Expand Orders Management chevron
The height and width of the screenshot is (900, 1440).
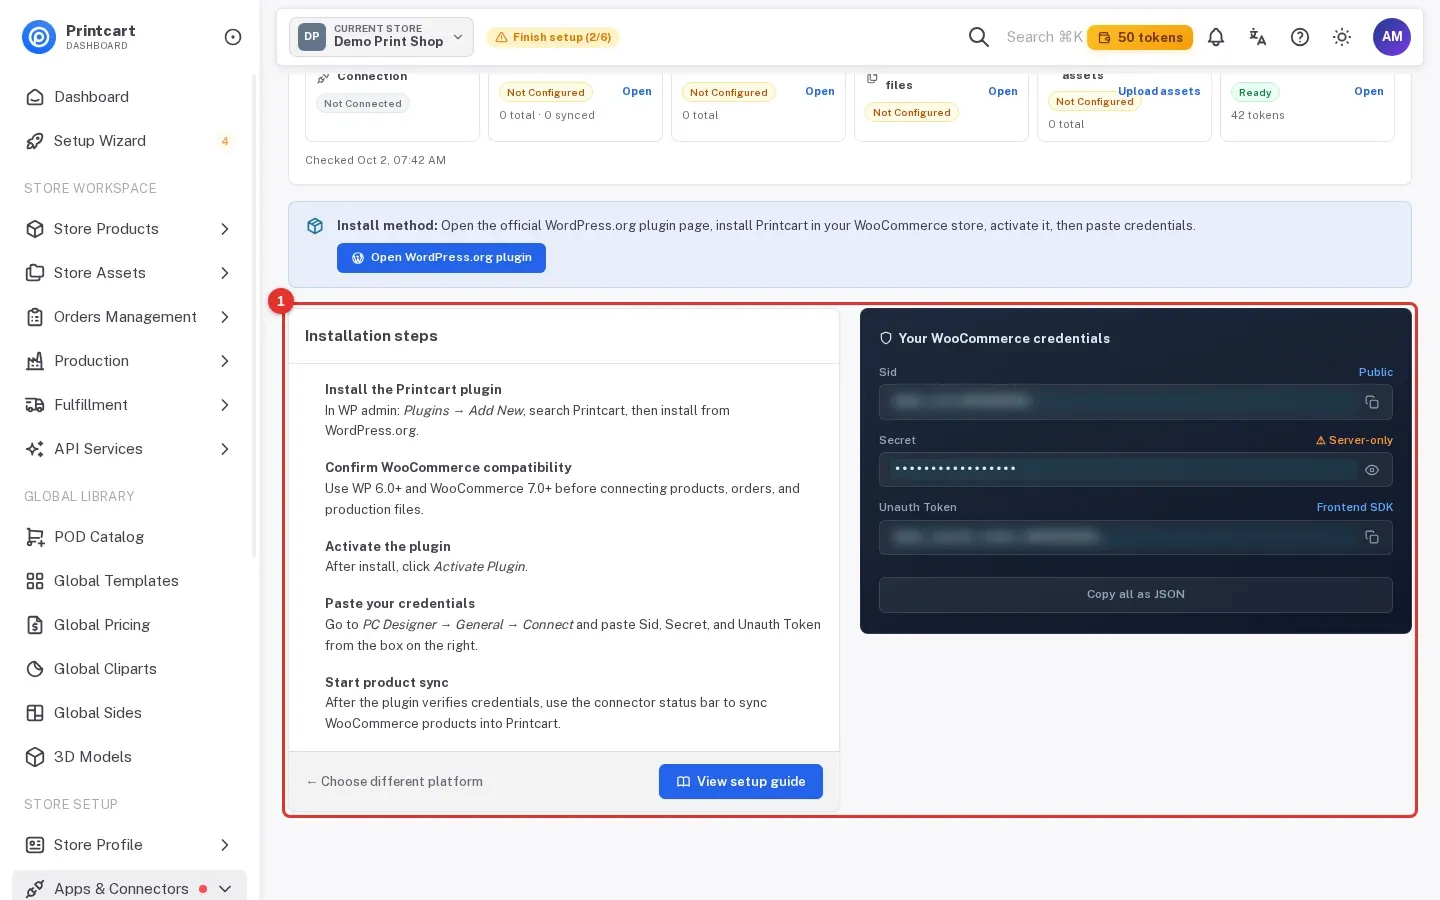tap(225, 317)
